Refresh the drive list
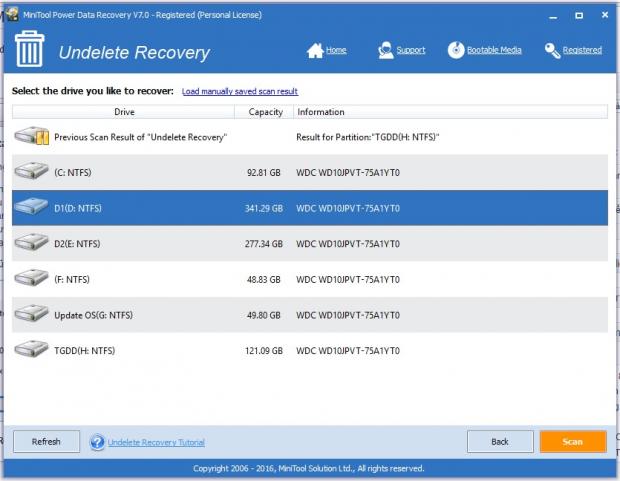This screenshot has width=620, height=481. pyautogui.click(x=46, y=441)
